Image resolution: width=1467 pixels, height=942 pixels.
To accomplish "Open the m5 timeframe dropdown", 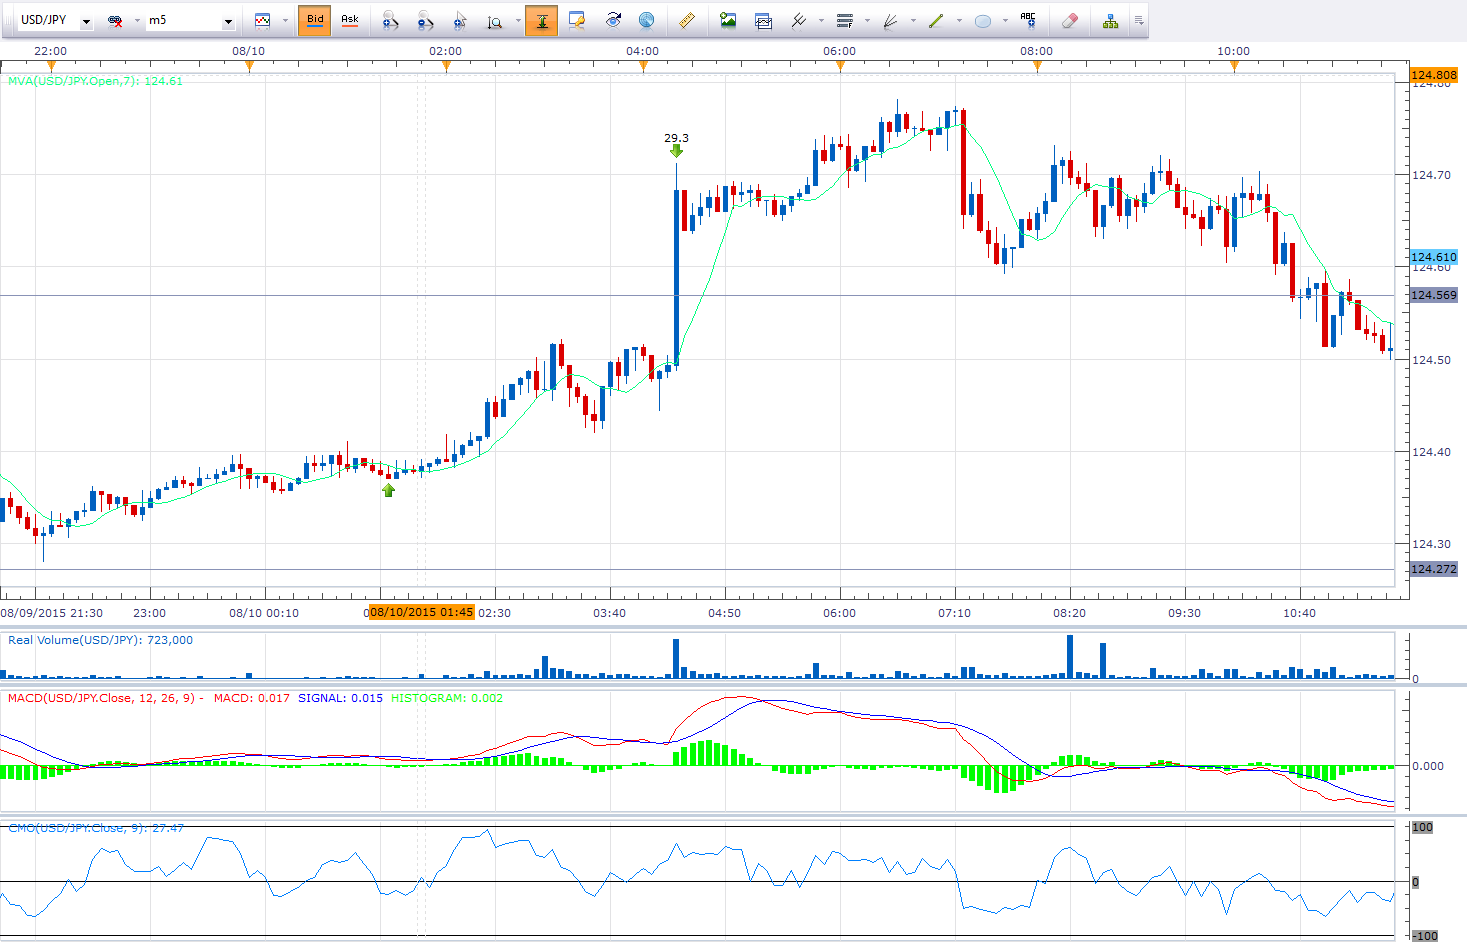I will [x=228, y=21].
